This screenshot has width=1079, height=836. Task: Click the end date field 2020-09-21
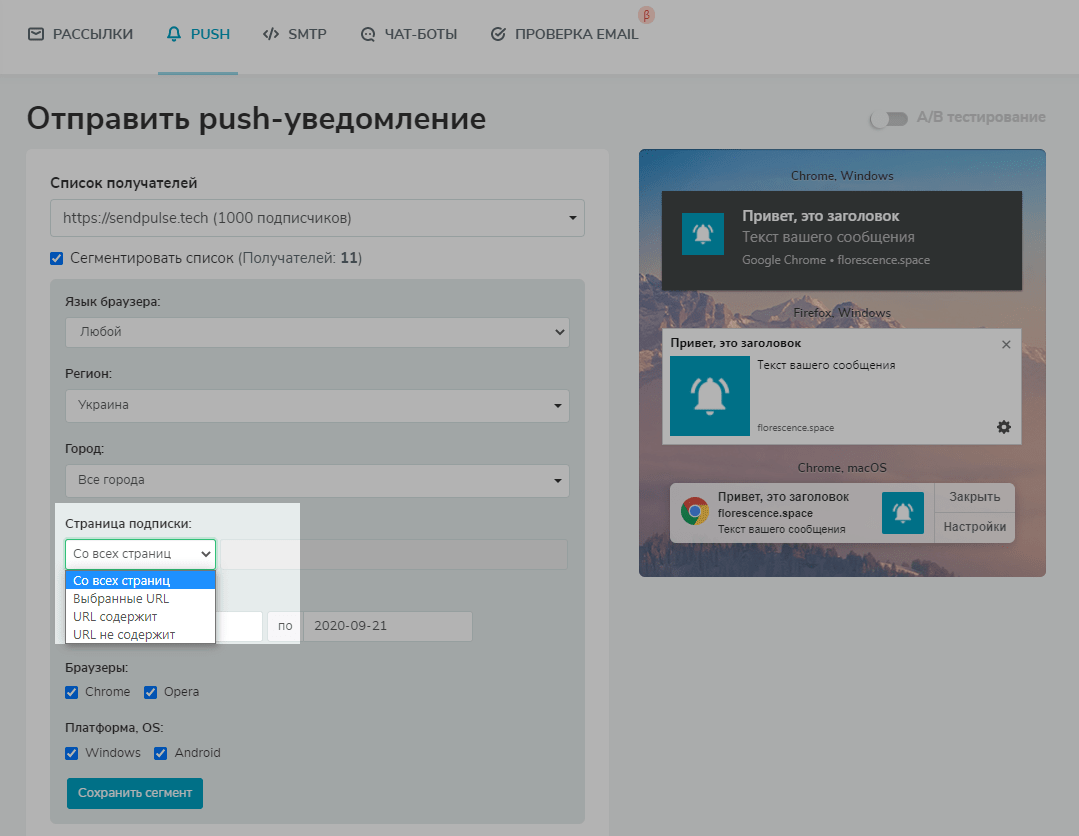pos(387,627)
